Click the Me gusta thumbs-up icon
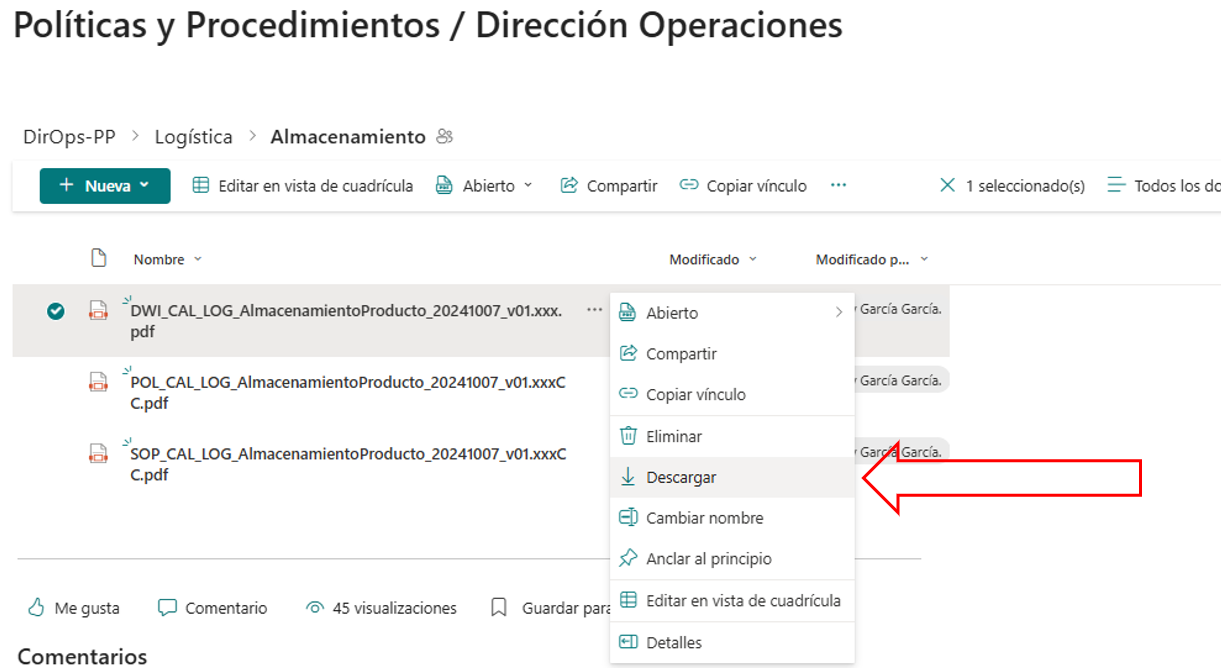The height and width of the screenshot is (668, 1221). click(x=36, y=608)
